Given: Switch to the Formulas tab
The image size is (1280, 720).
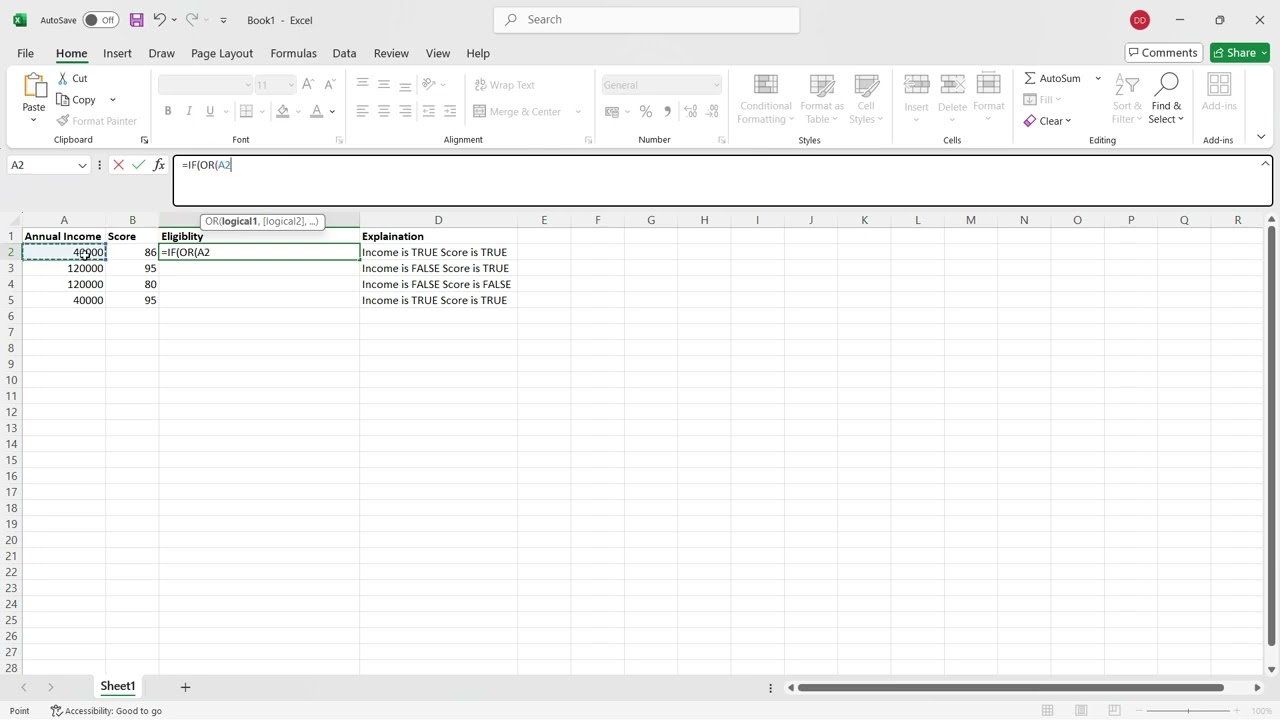Looking at the screenshot, I should pyautogui.click(x=293, y=53).
